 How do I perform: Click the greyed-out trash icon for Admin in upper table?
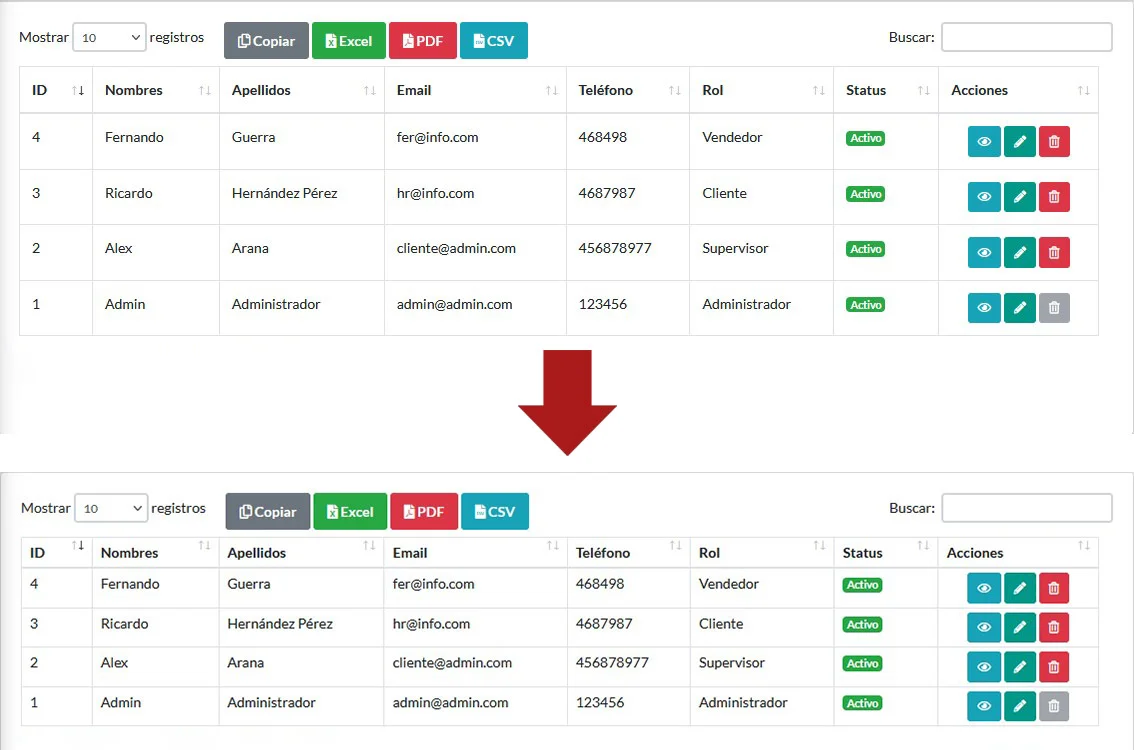pos(1054,308)
